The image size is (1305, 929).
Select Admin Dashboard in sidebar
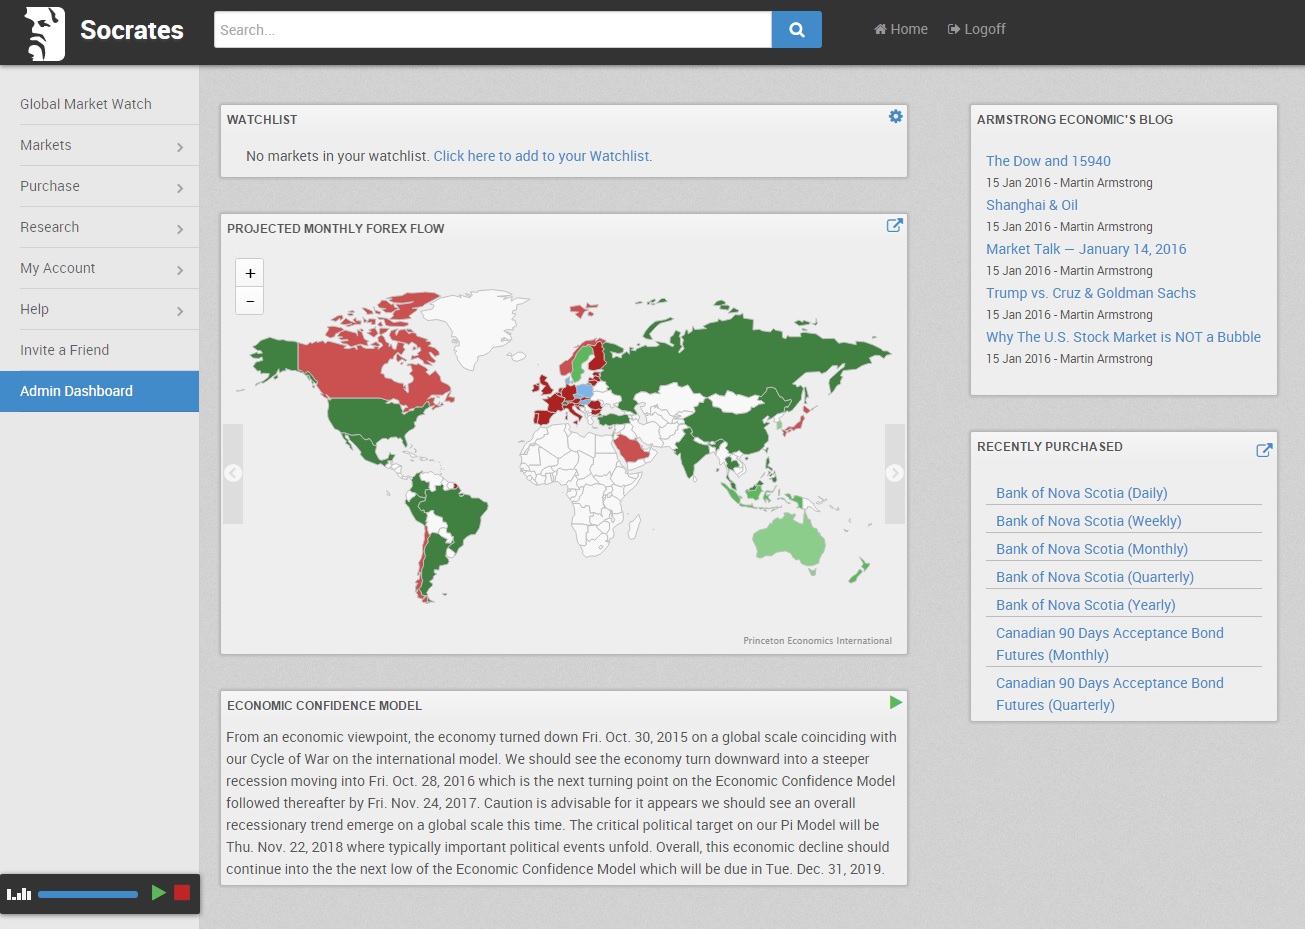99,391
